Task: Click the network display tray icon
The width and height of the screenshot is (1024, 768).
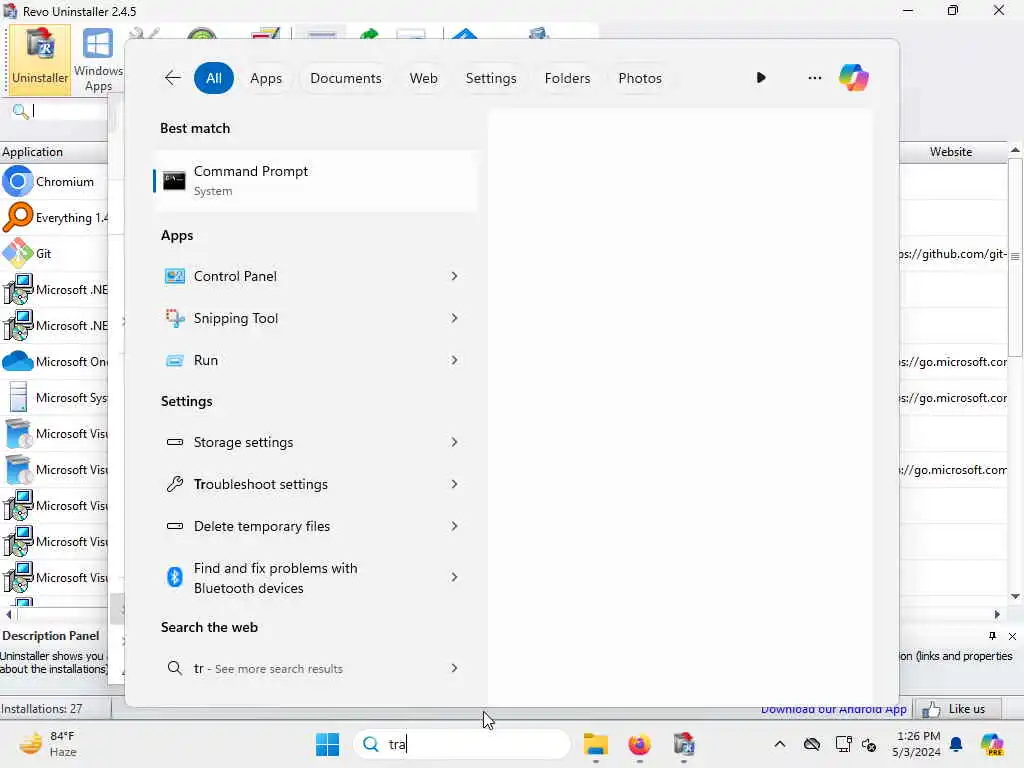Action: tap(843, 744)
